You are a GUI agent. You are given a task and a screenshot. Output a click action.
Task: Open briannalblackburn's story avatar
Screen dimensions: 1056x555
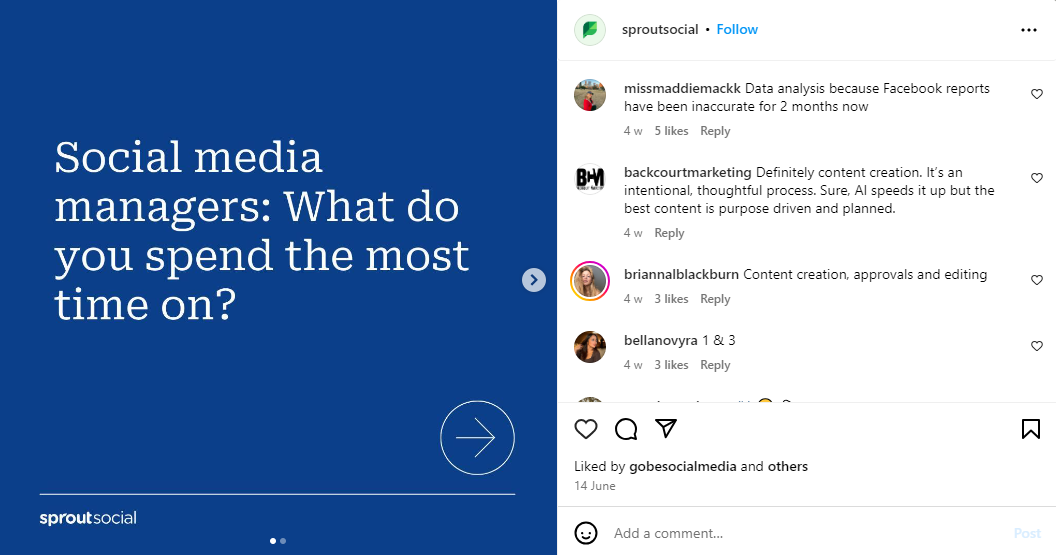(590, 280)
